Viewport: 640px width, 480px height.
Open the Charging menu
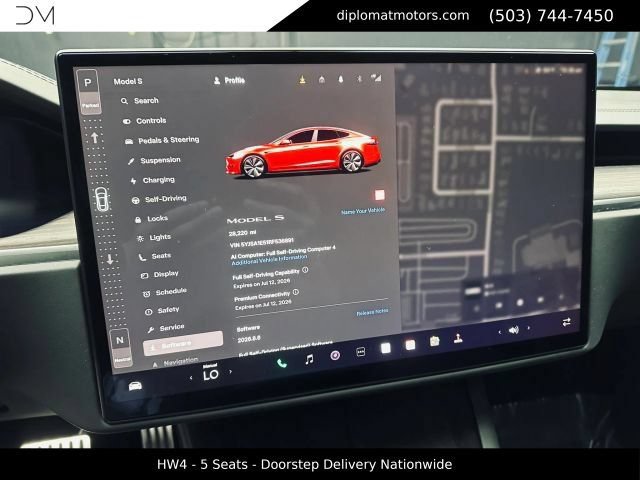152,180
